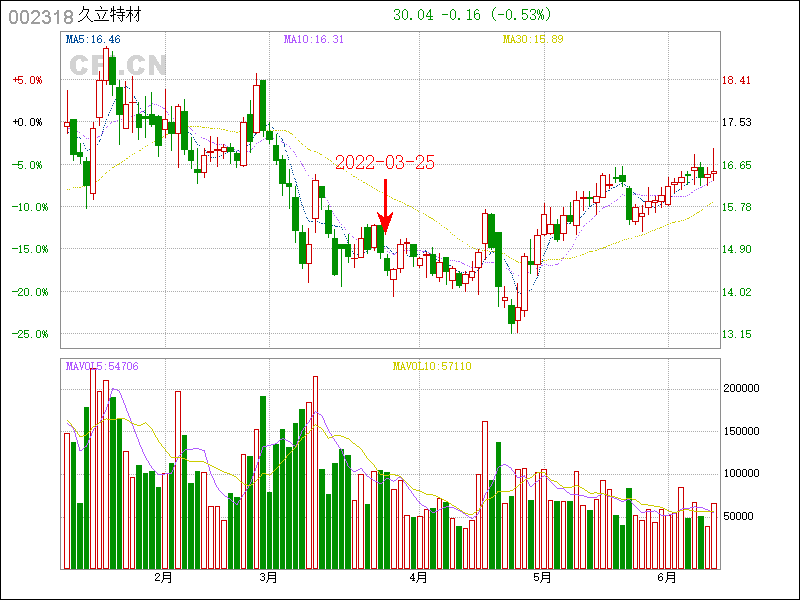Jump to the 3月 month label on the axis
Viewport: 800px width, 600px height.
point(267,578)
